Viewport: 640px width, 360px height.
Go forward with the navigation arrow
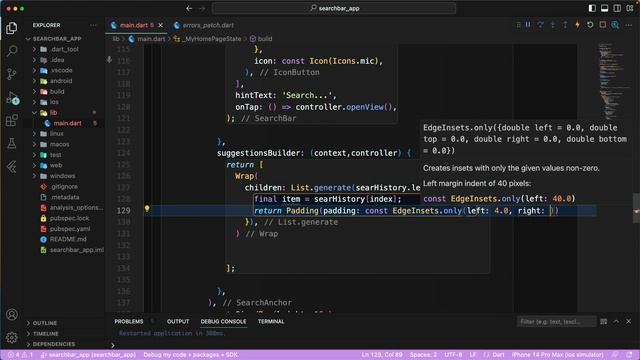202,8
